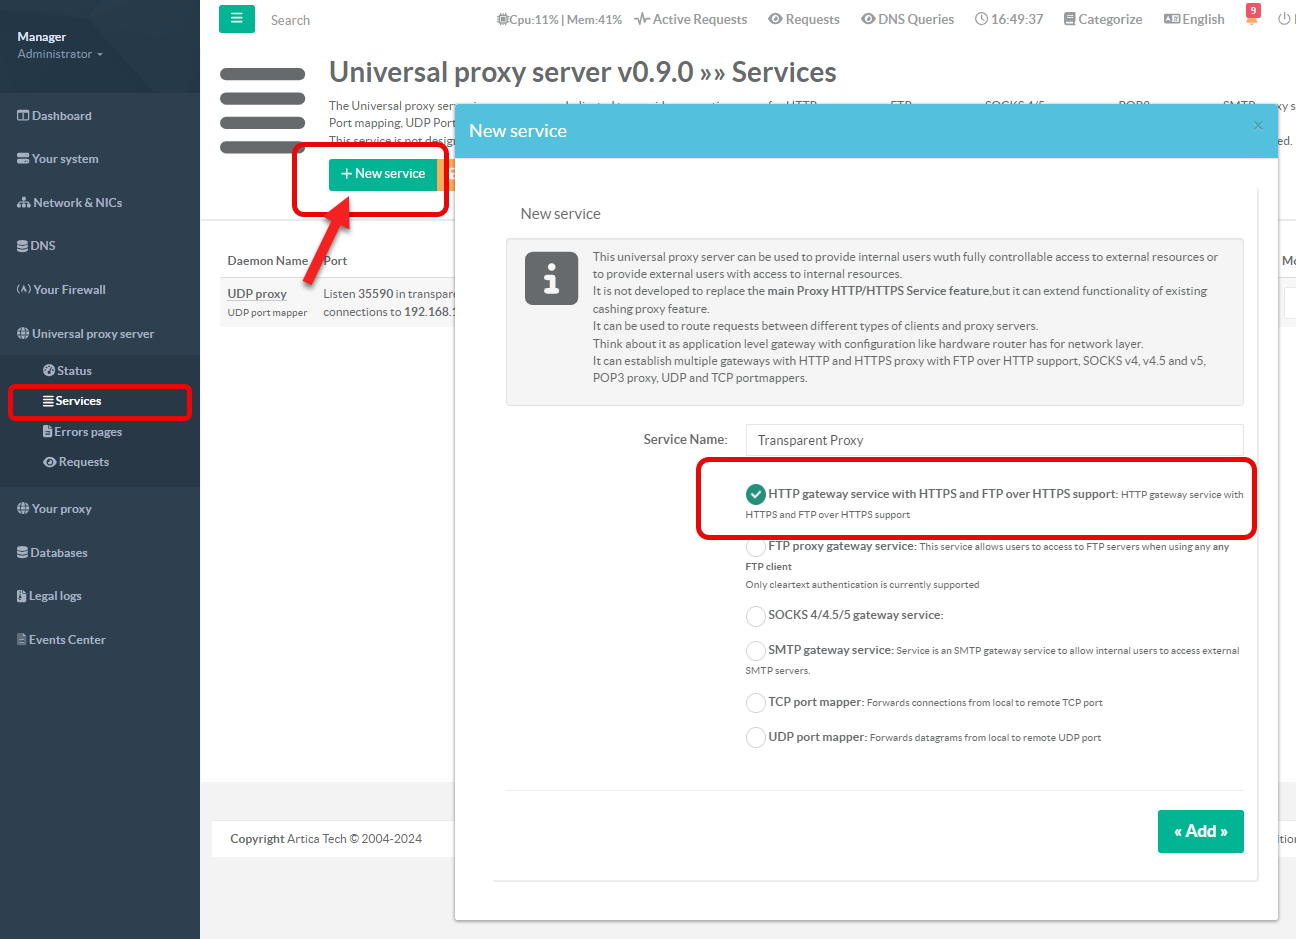Viewport: 1296px width, 939px height.
Task: Go to Dashboard in sidebar
Action: [x=61, y=116]
